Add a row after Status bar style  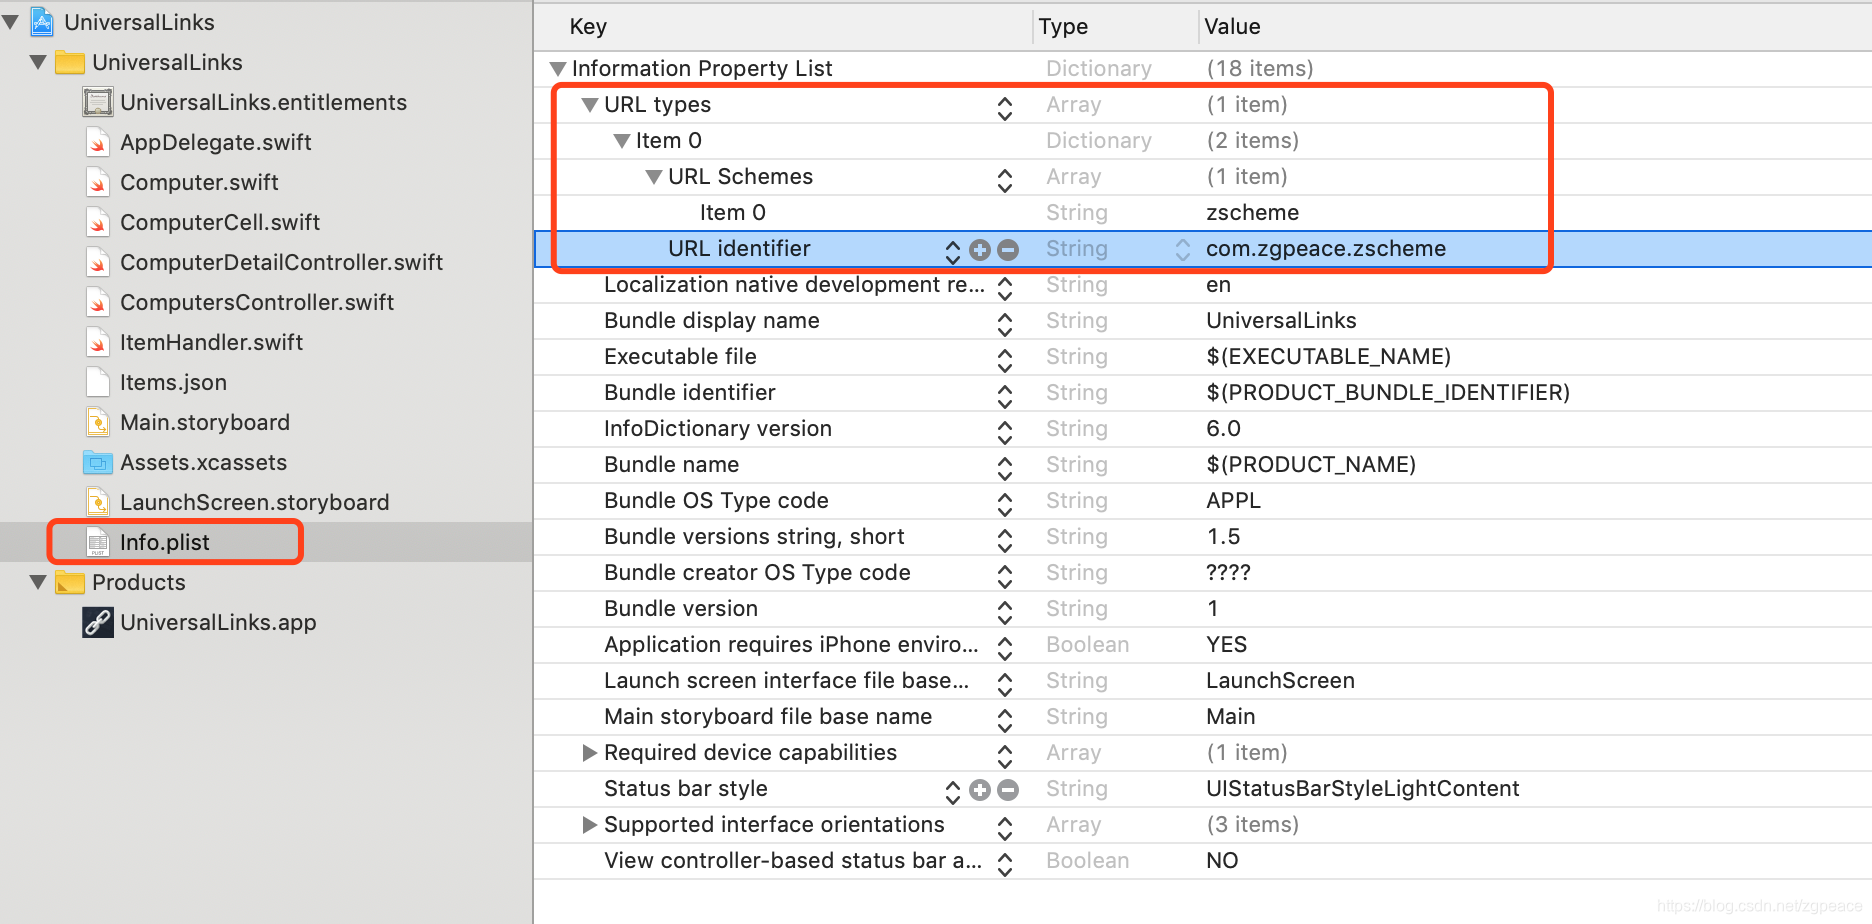980,790
